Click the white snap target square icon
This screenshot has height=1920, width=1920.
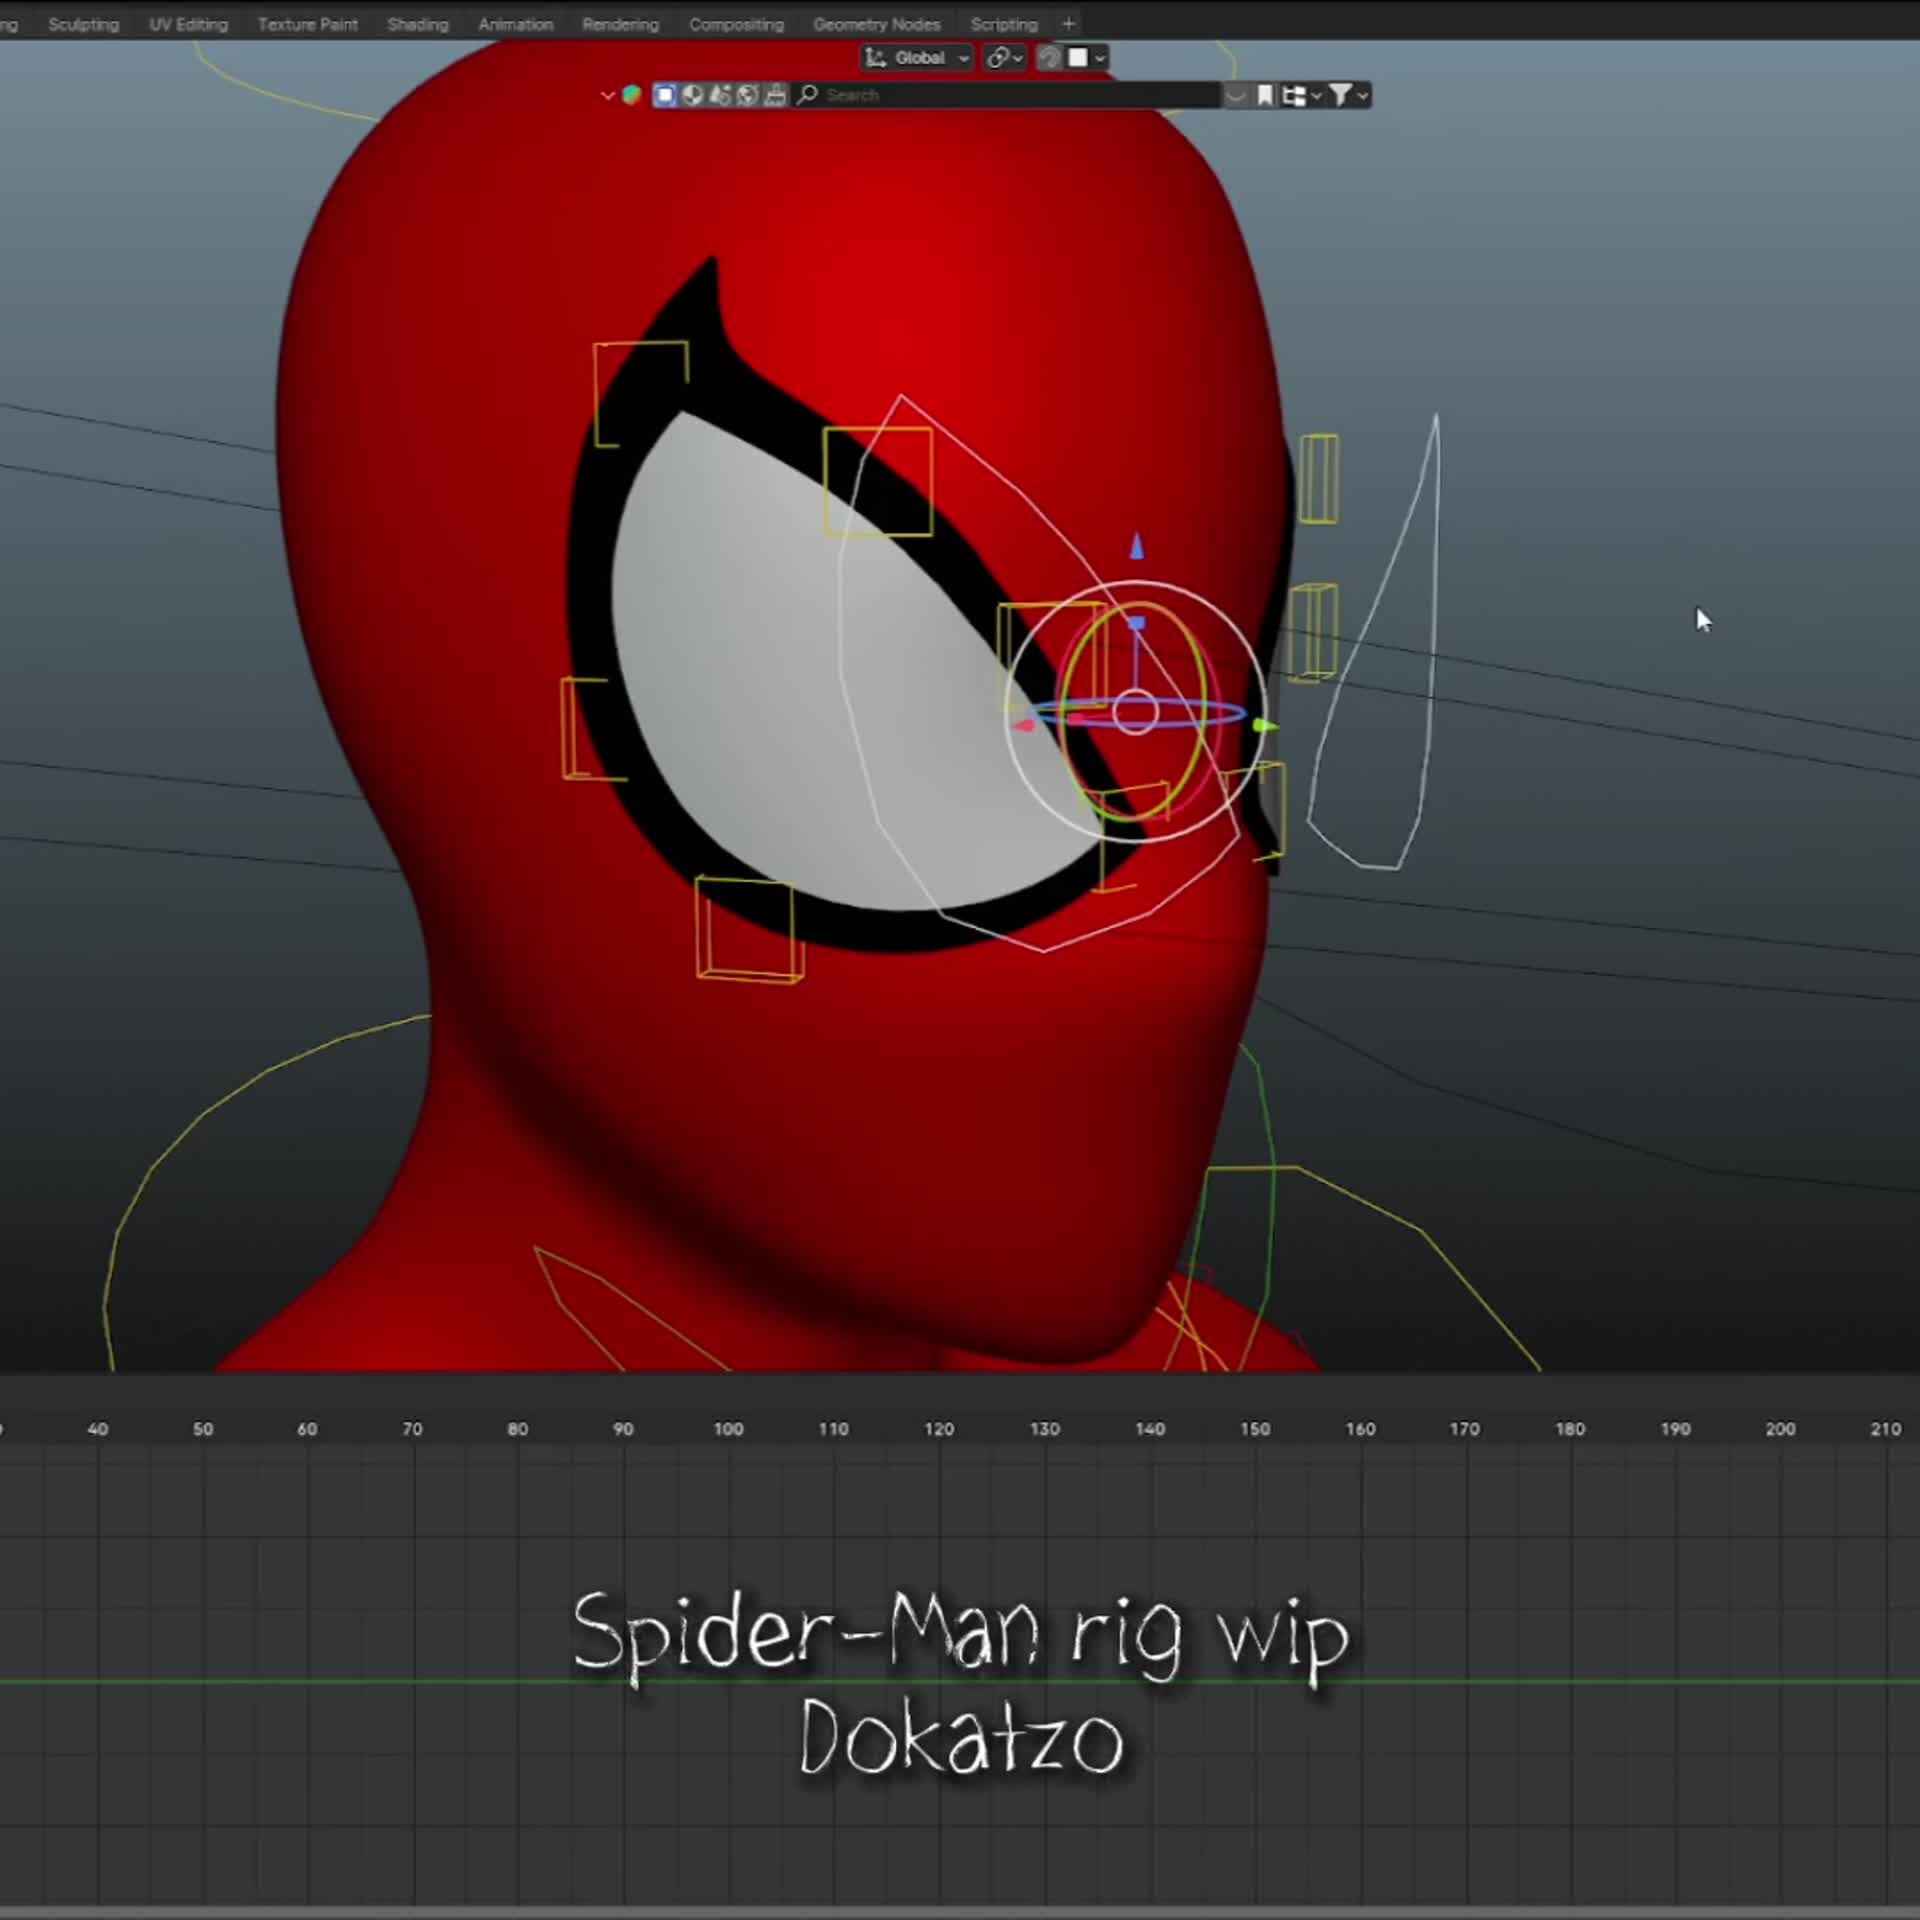pos(1078,58)
